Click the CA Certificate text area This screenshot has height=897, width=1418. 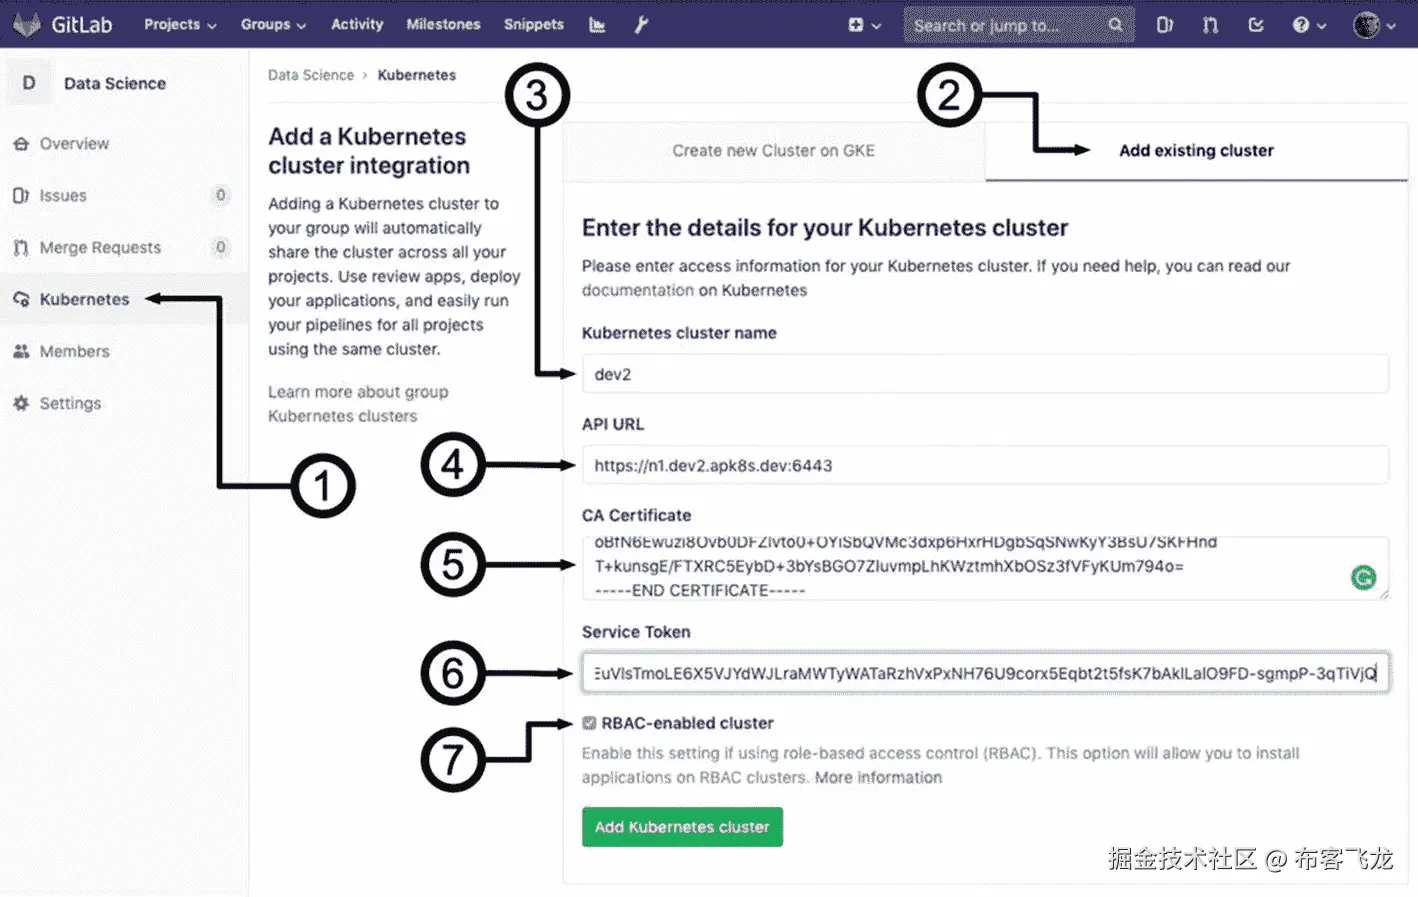985,568
